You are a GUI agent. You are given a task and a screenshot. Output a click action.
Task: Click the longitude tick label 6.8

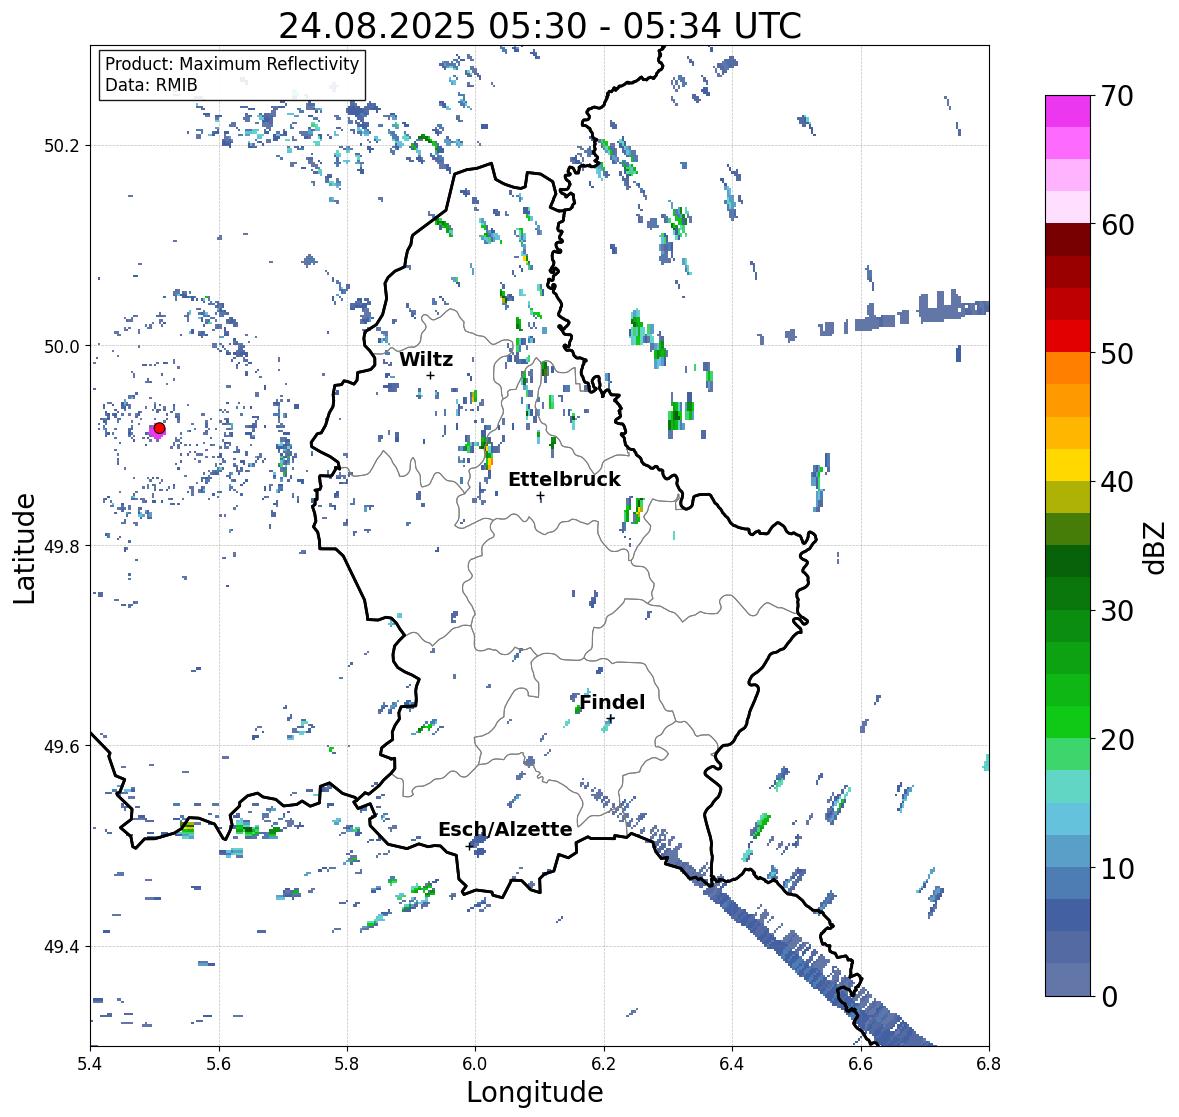coord(989,1064)
